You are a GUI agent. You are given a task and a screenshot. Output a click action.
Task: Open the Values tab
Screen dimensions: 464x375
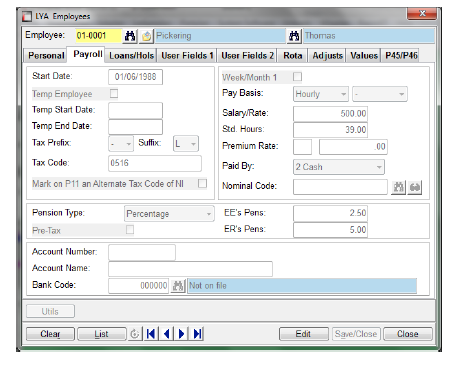(x=364, y=56)
